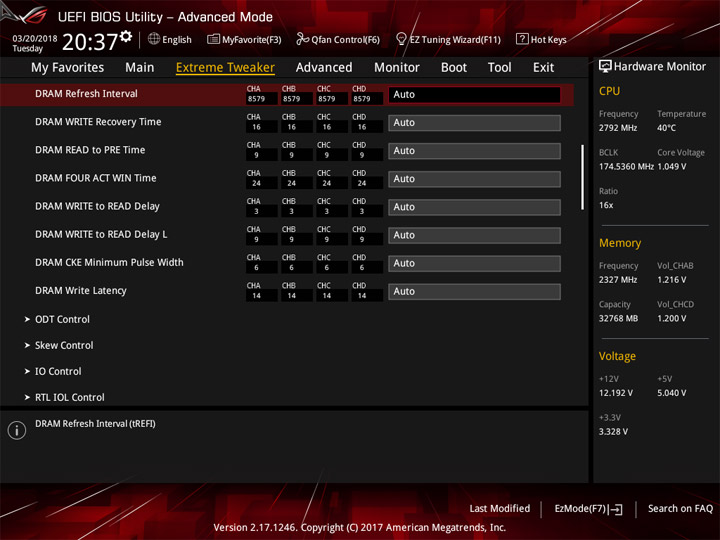Image resolution: width=720 pixels, height=540 pixels.
Task: Open the Tool tab
Action: pos(499,68)
